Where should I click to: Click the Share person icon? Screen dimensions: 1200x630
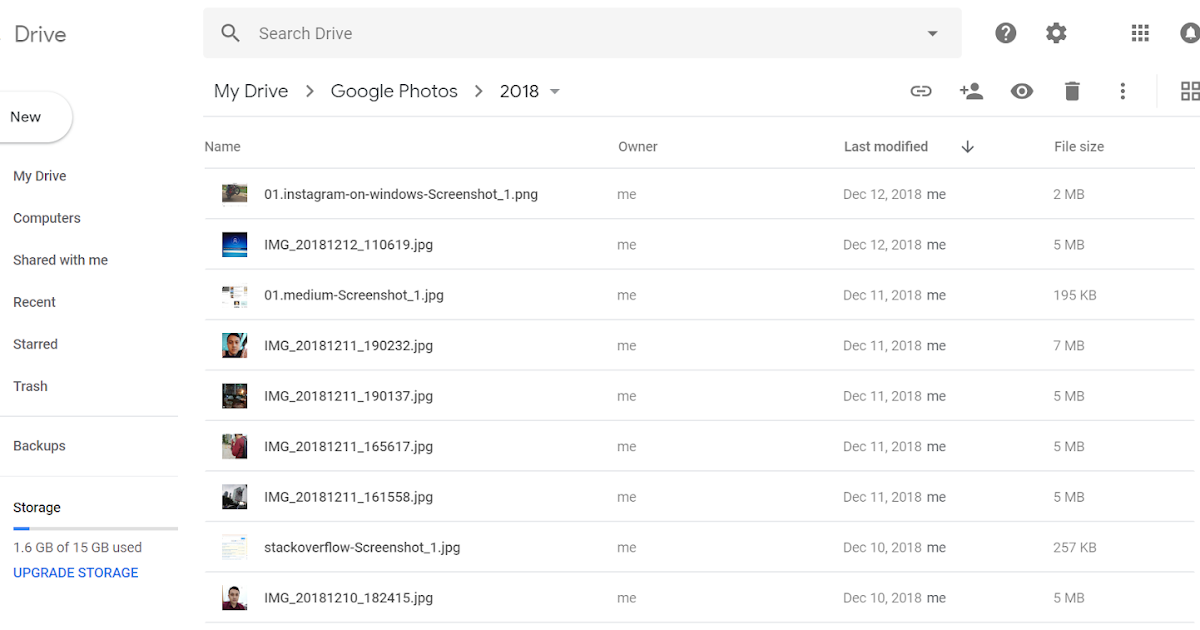[x=971, y=90]
